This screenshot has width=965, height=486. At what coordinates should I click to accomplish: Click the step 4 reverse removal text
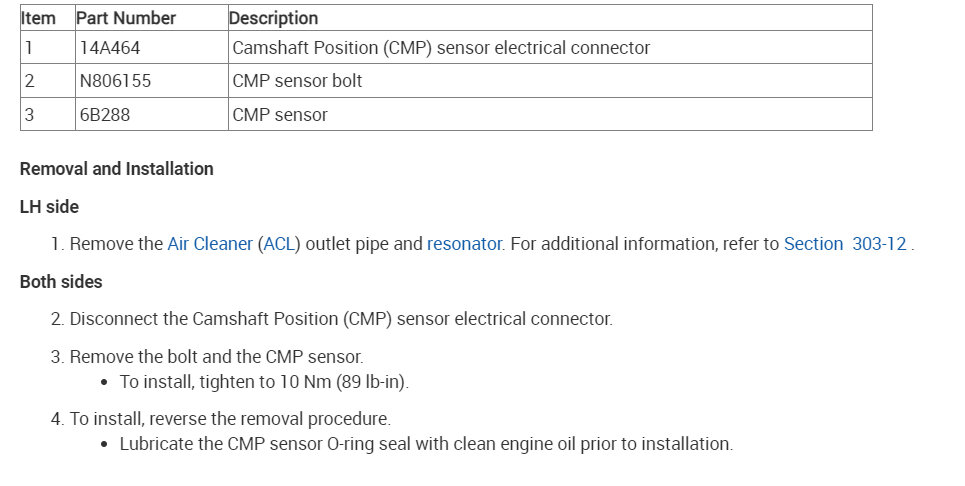point(230,418)
